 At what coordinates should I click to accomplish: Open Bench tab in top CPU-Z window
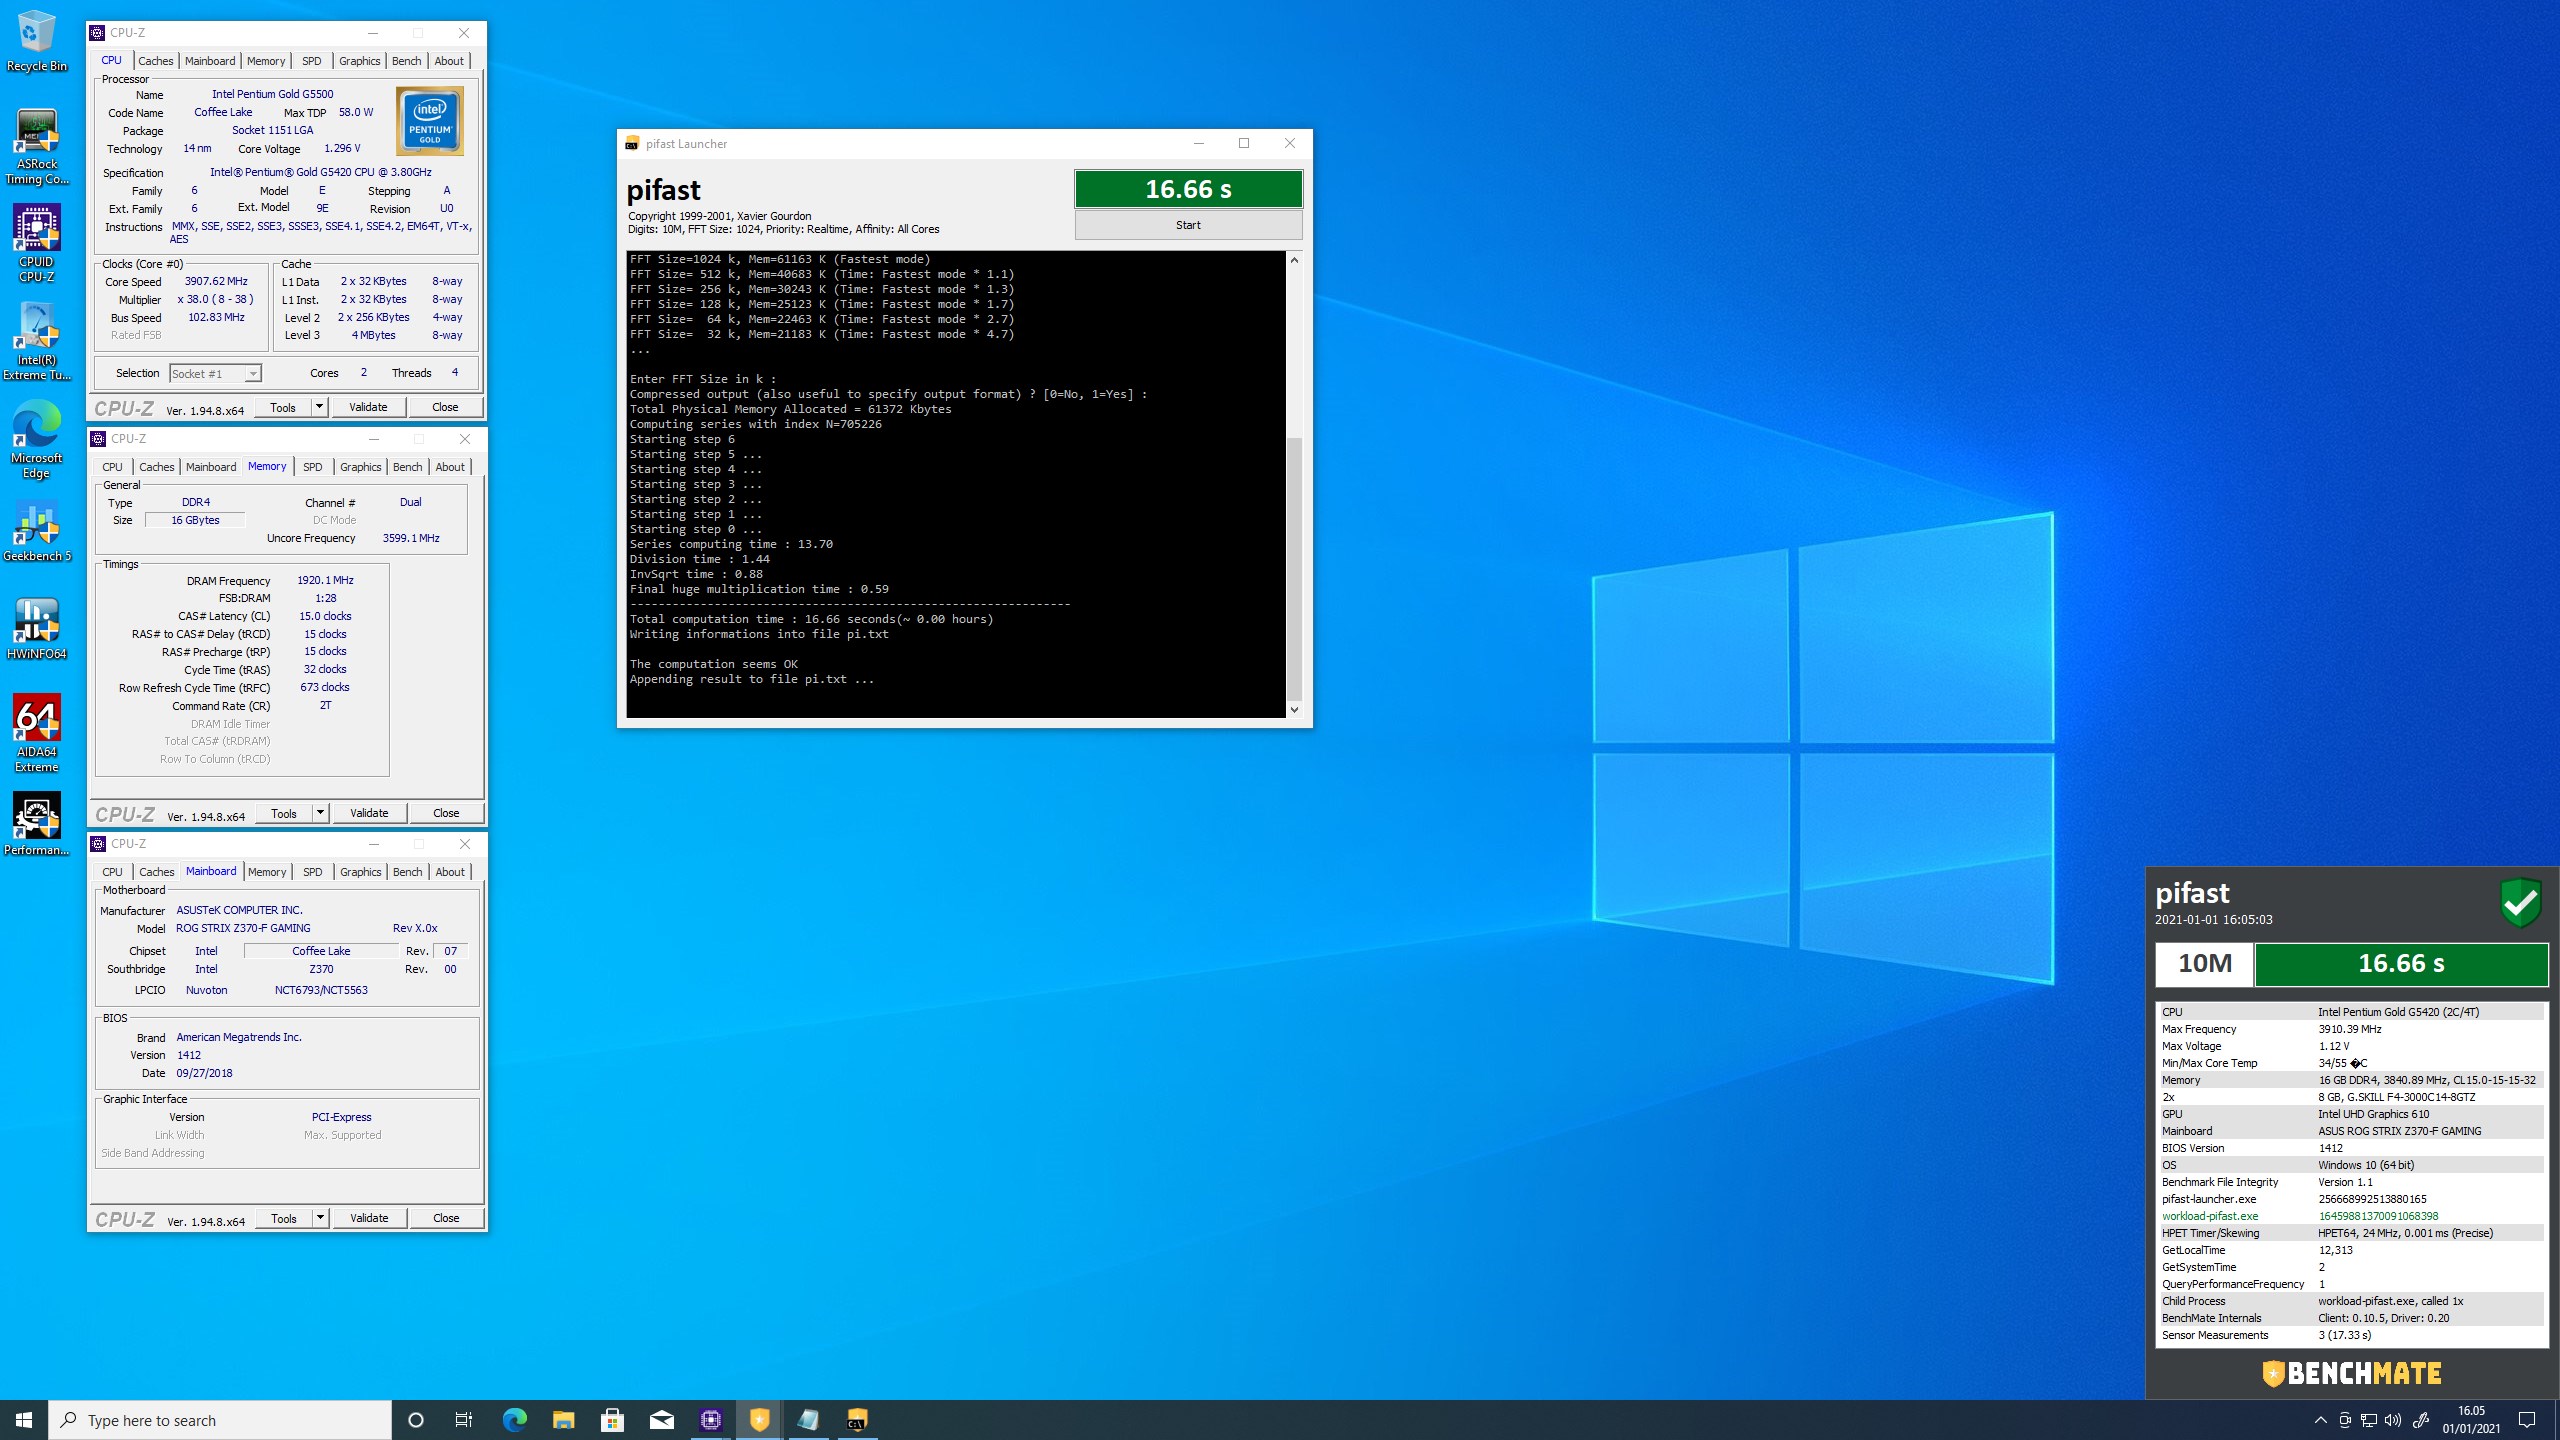point(406,61)
